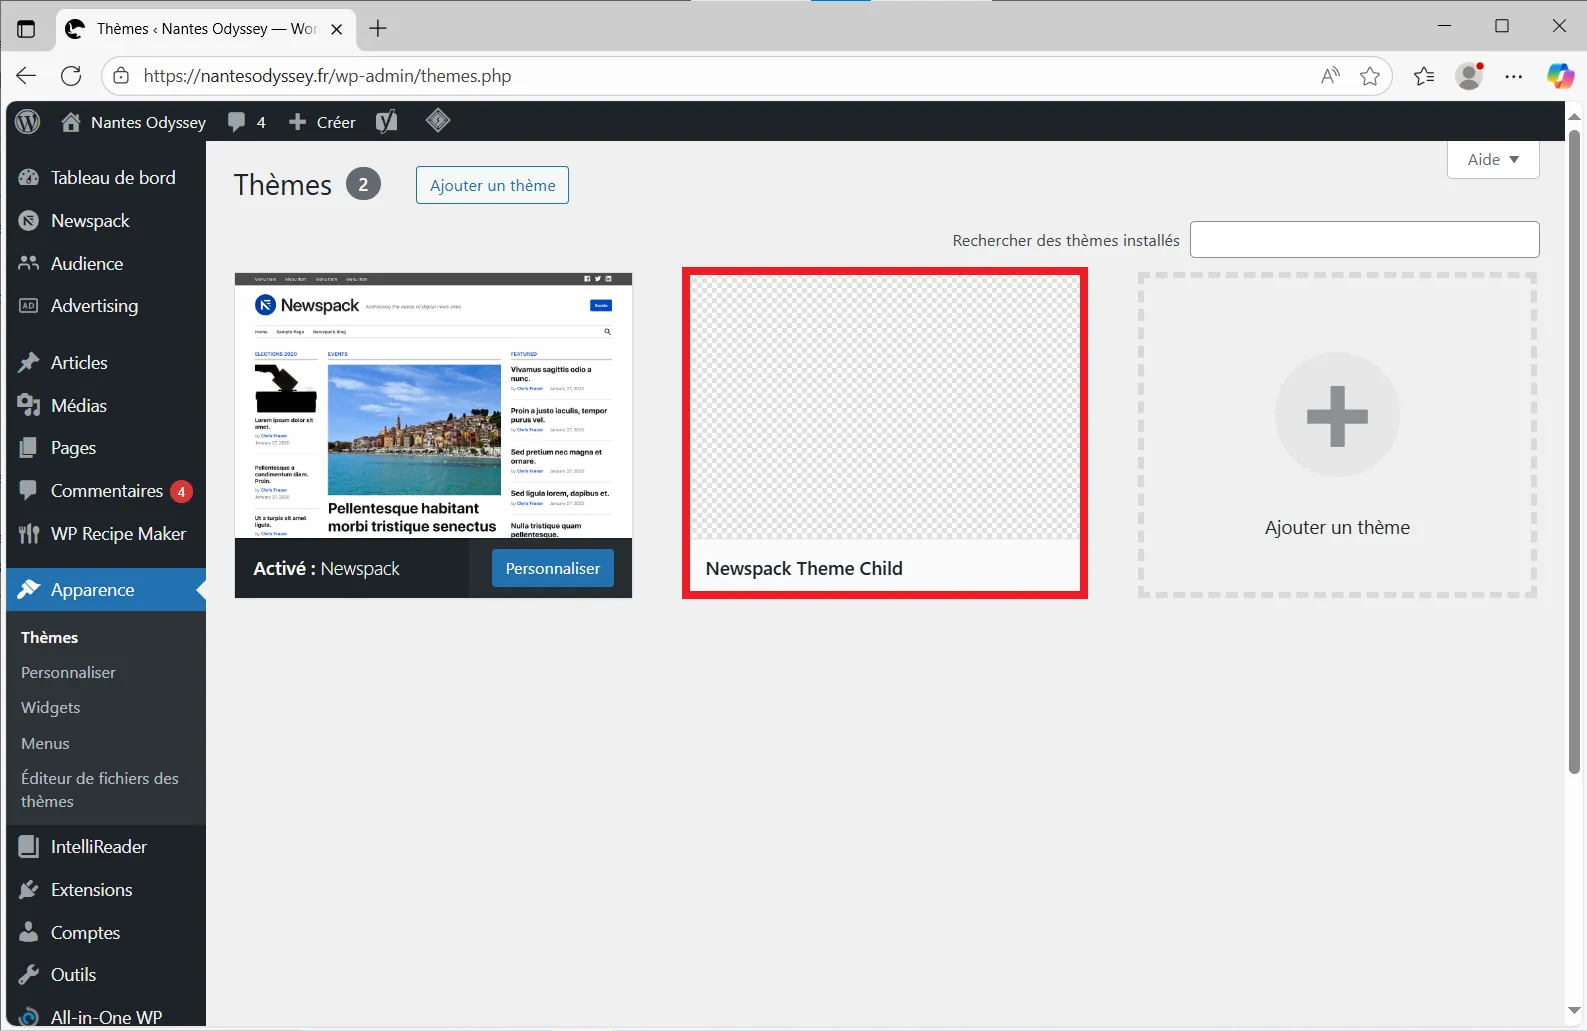Click the diamond-shaped icon in admin bar
Viewport: 1587px width, 1031px height.
point(437,121)
